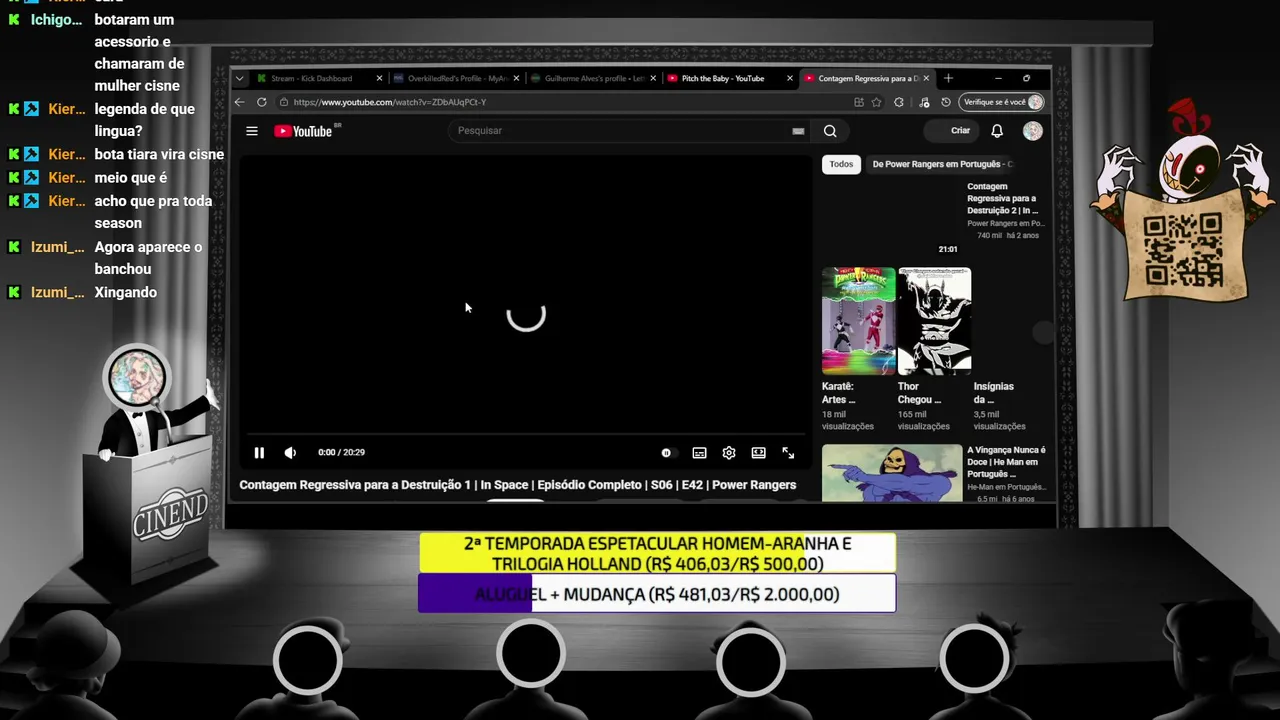
Task: Click chat message 'Xingando'
Action: 126,292
